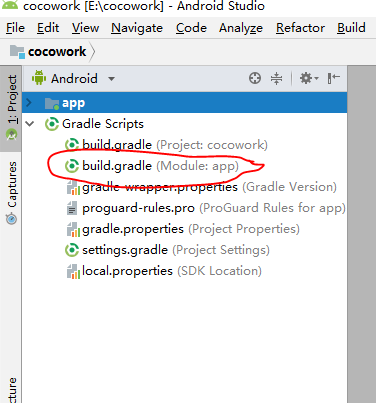
Task: Click the settings.gradle gradle icon
Action: pos(72,250)
